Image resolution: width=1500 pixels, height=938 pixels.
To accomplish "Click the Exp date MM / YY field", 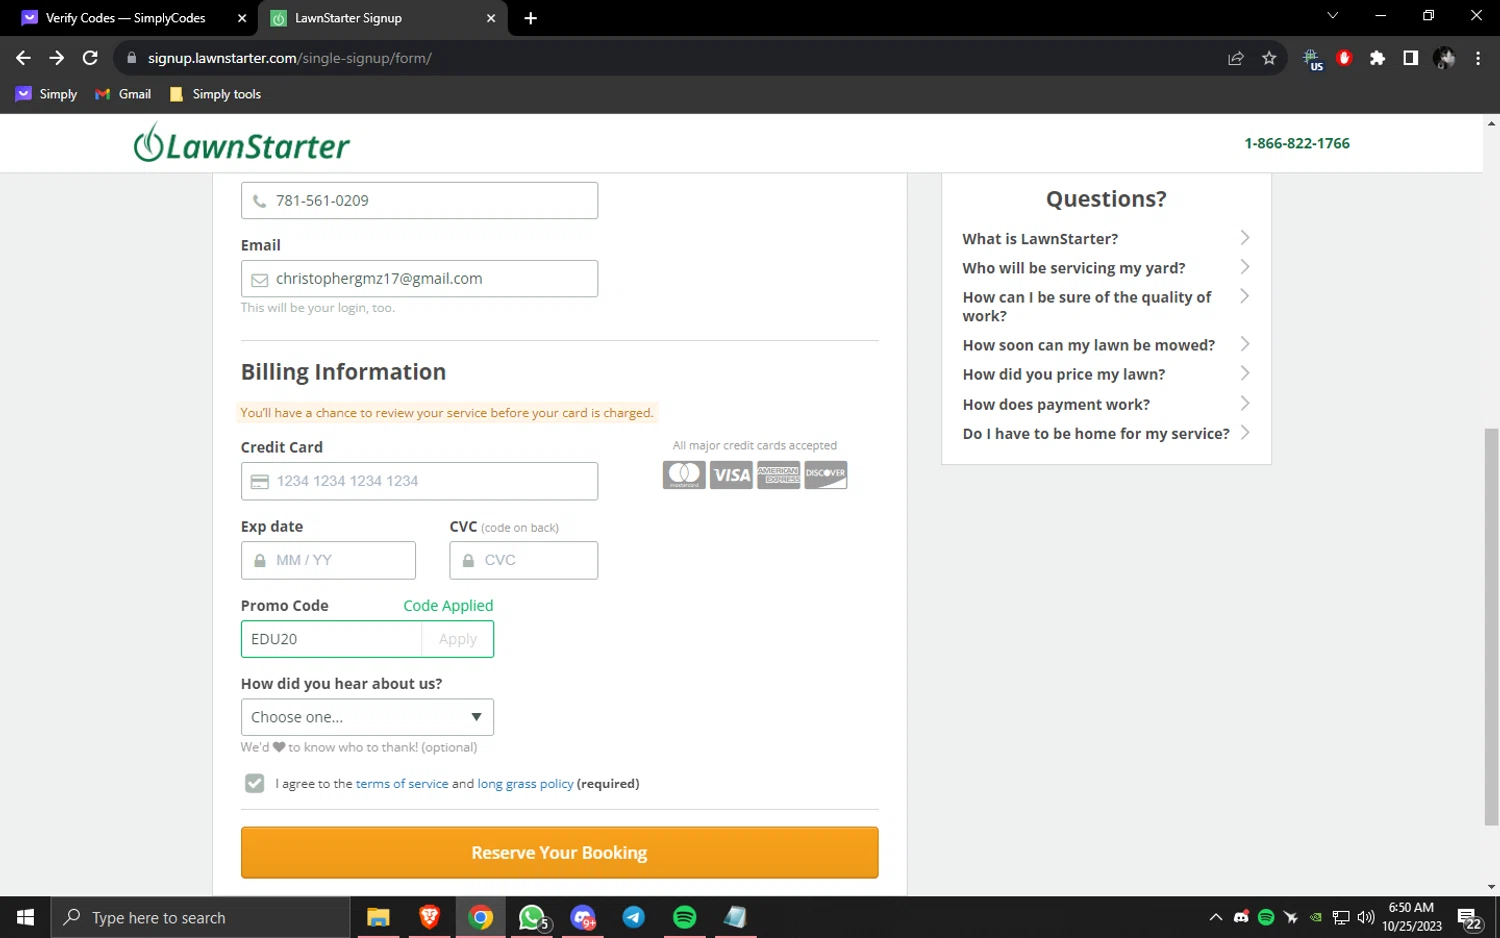I will pos(328,560).
